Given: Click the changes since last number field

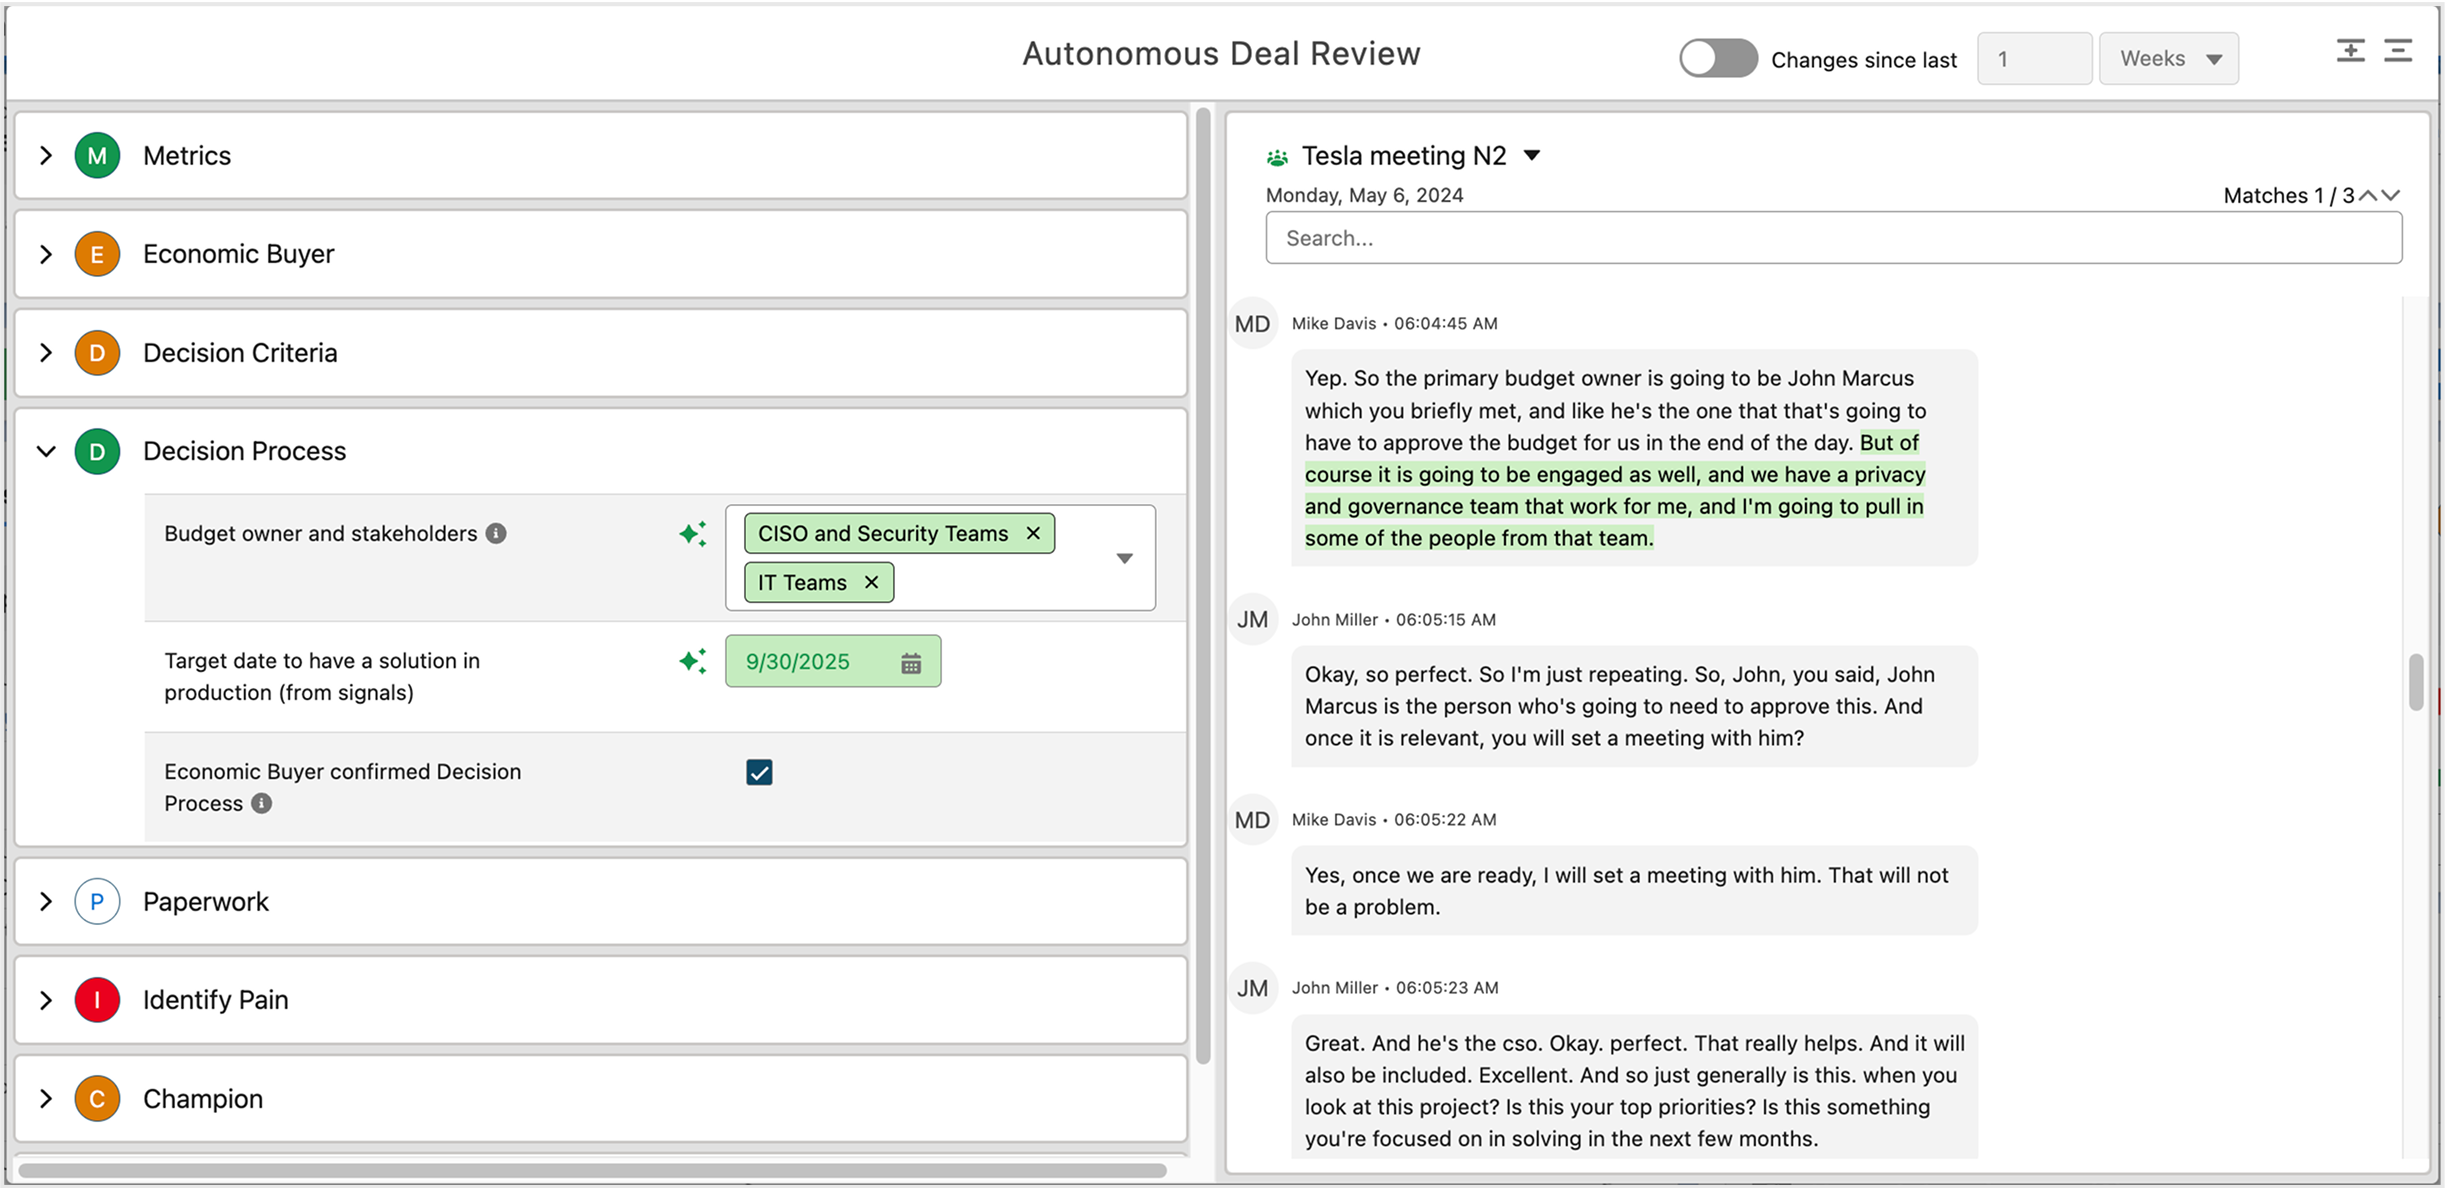Looking at the screenshot, I should [2034, 59].
